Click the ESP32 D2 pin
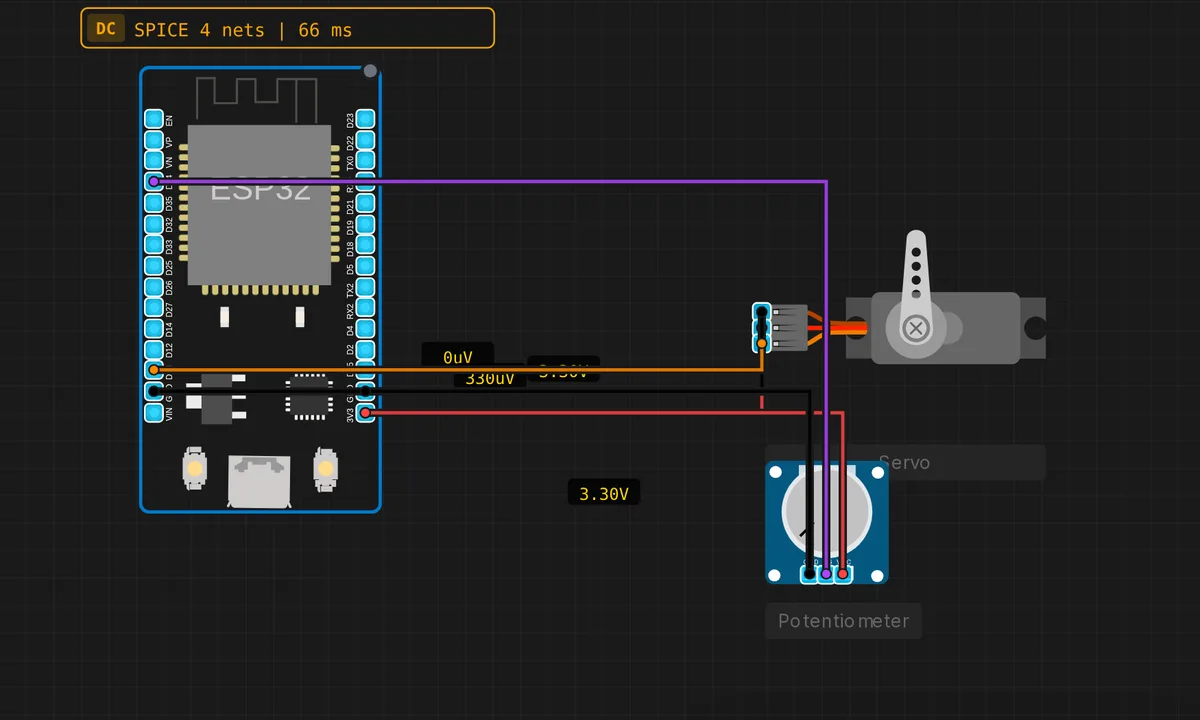The height and width of the screenshot is (720, 1200). (365, 350)
